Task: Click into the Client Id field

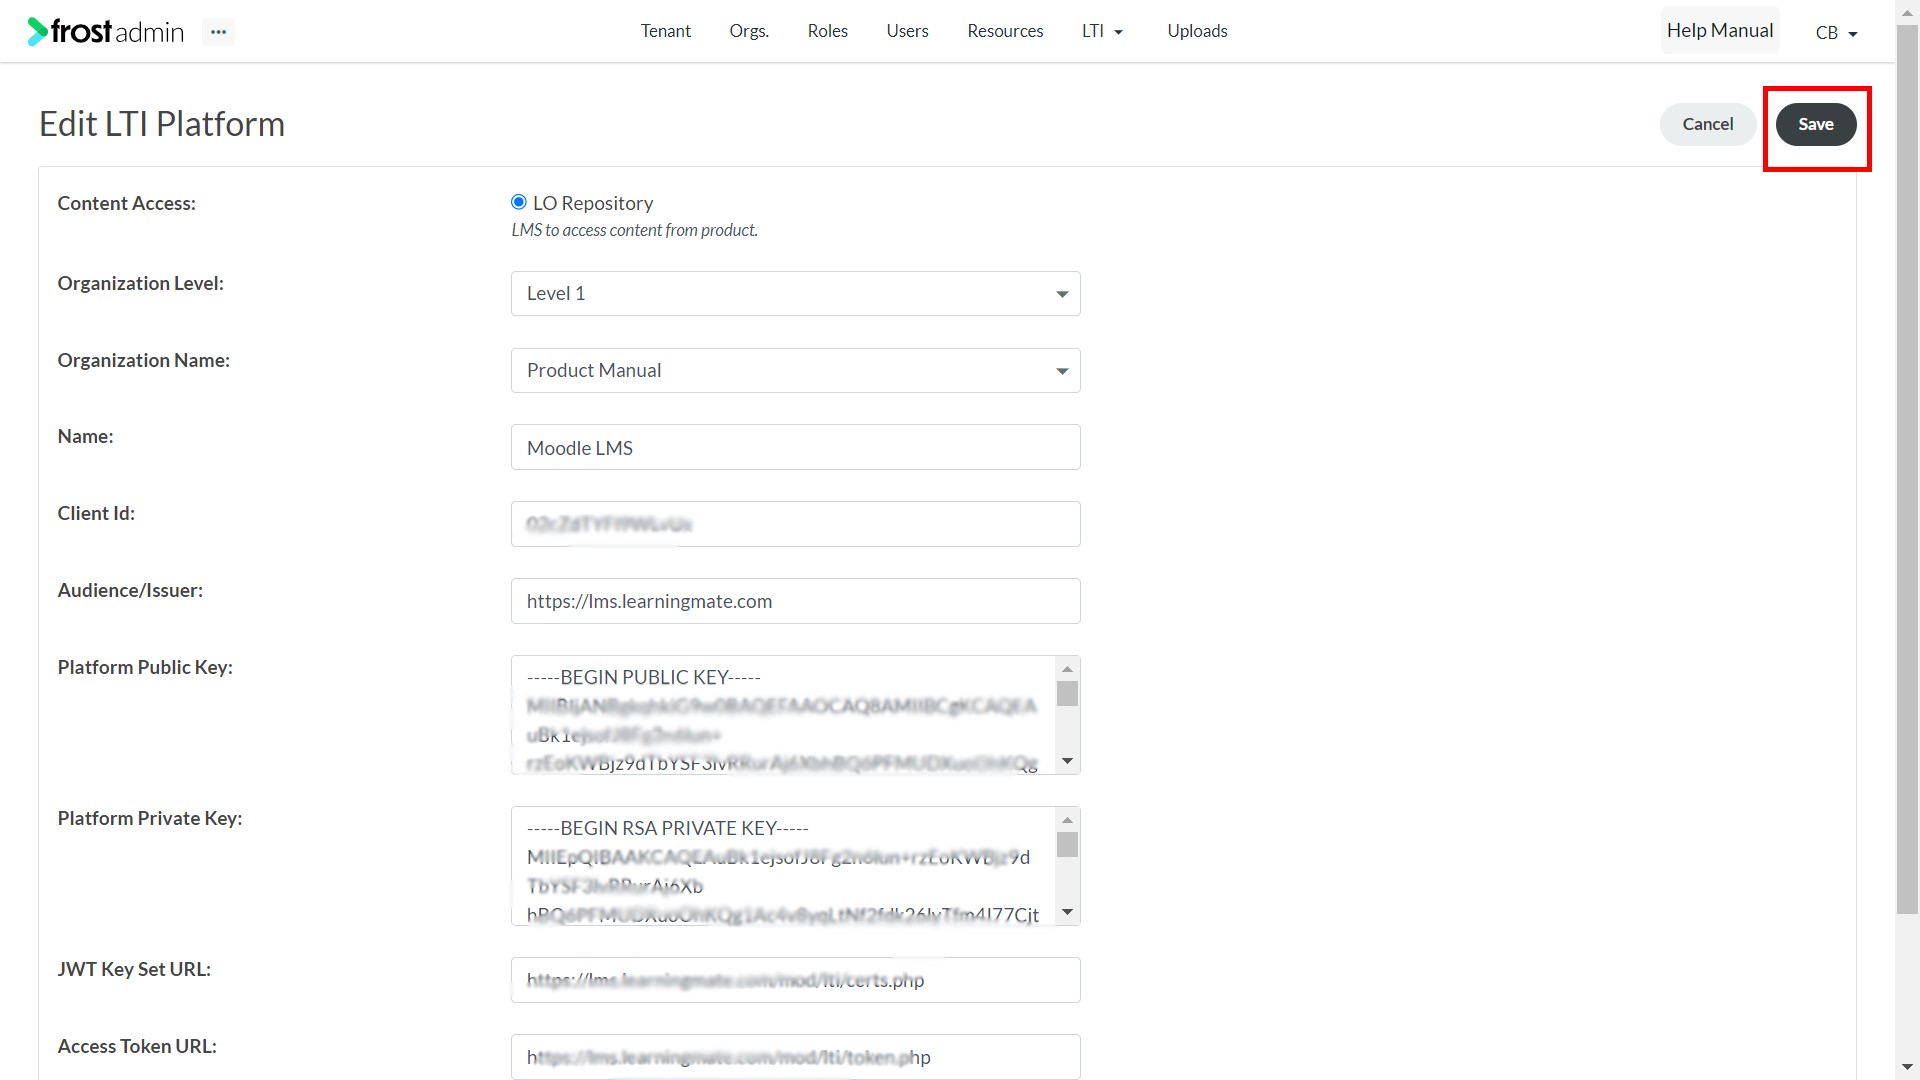Action: (796, 524)
